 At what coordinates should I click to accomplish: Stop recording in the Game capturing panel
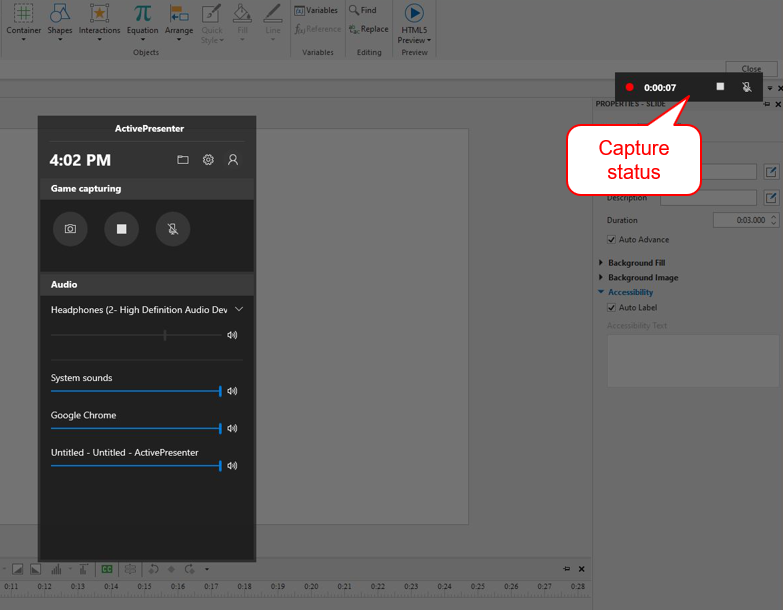tap(121, 229)
